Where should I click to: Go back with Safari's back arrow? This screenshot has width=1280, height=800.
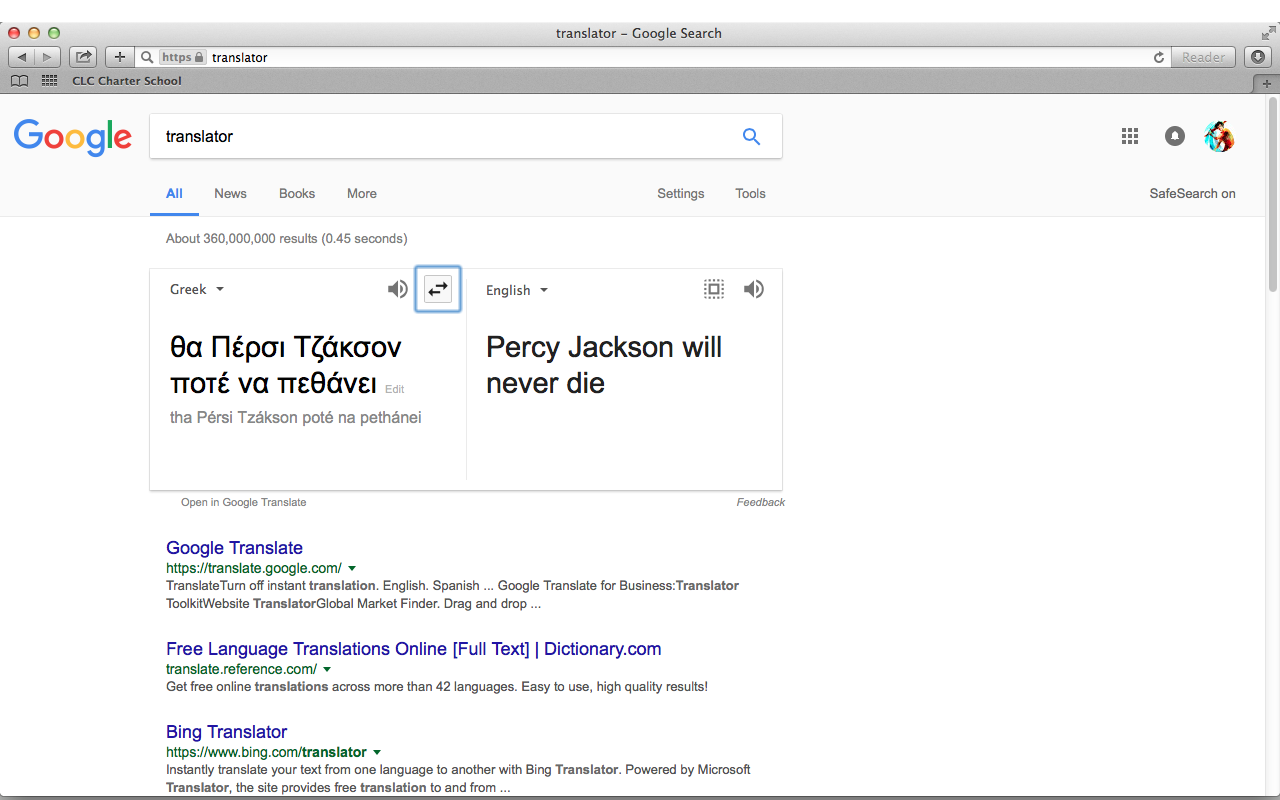point(22,57)
